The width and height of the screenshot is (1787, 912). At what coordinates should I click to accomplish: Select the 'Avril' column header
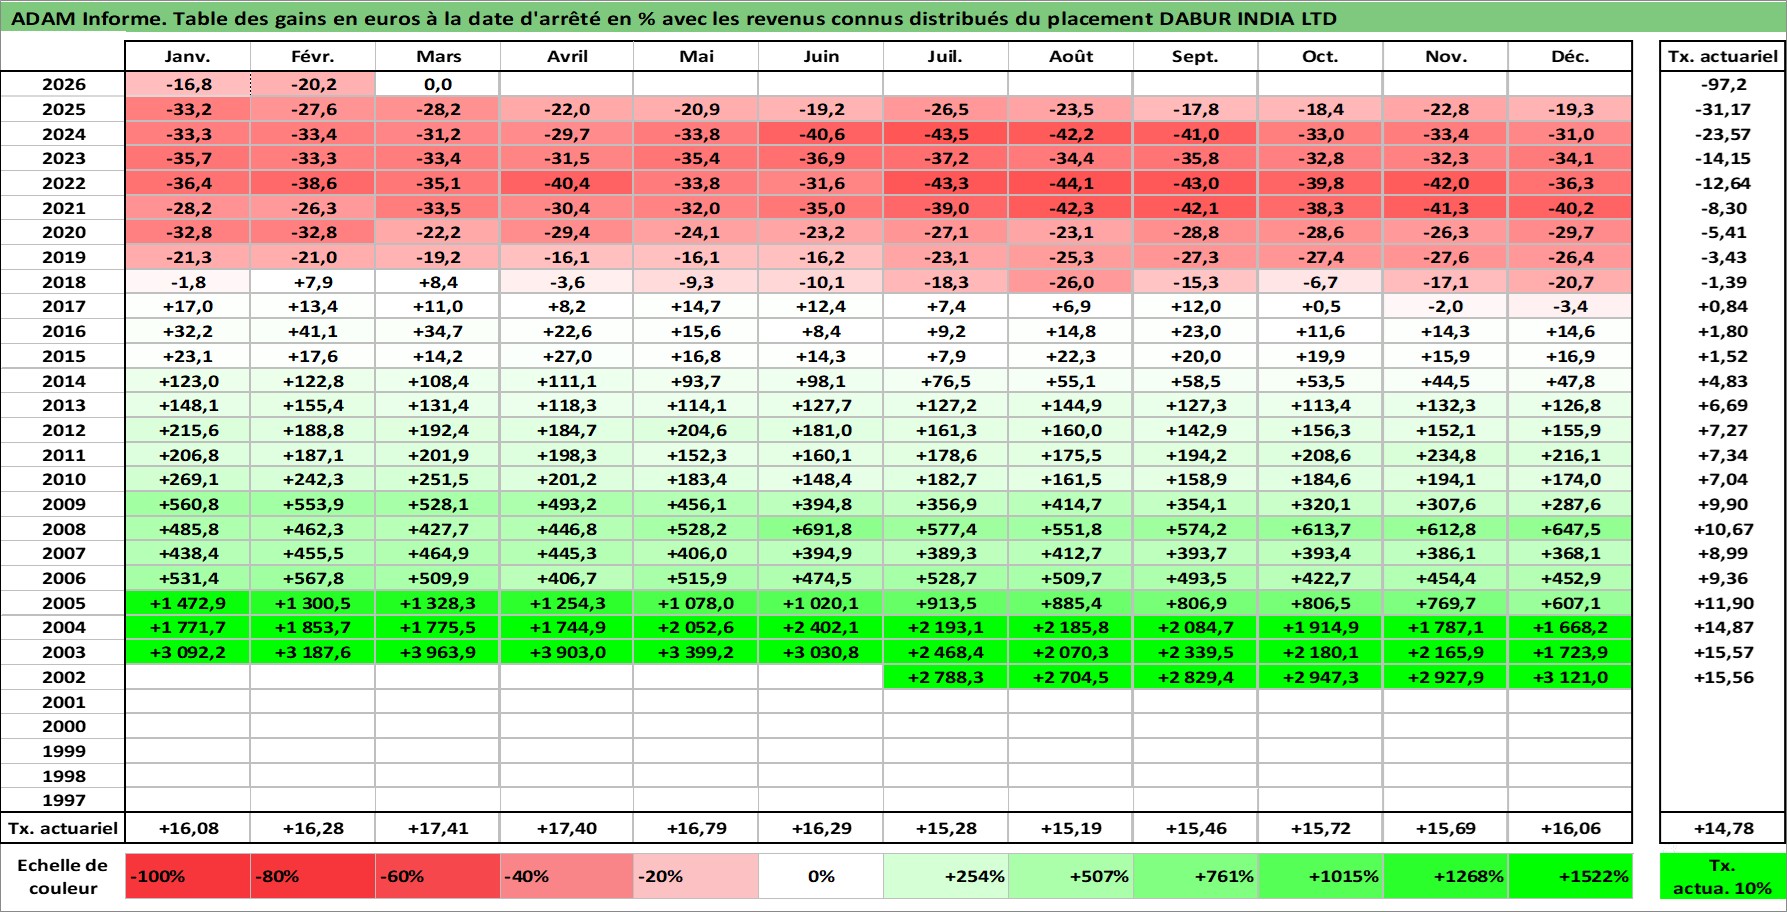click(567, 56)
